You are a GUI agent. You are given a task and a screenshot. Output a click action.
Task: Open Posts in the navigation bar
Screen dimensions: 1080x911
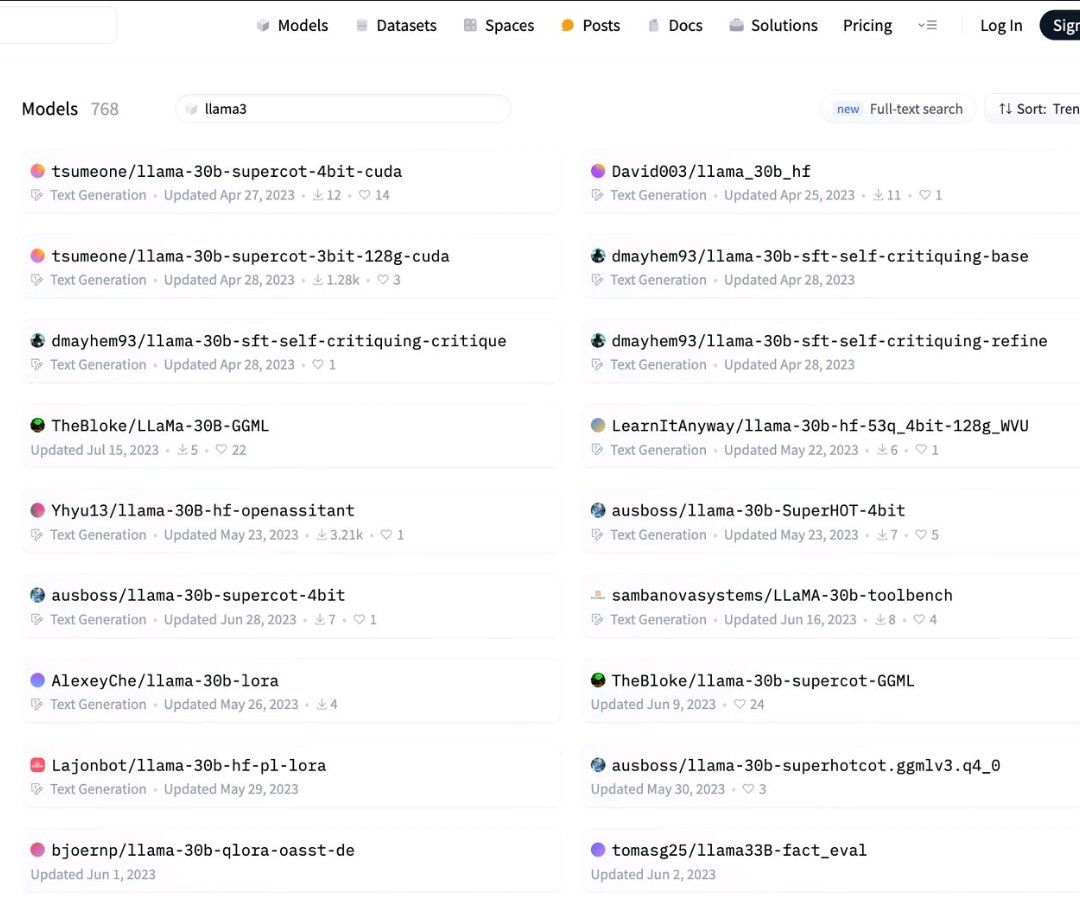(590, 25)
